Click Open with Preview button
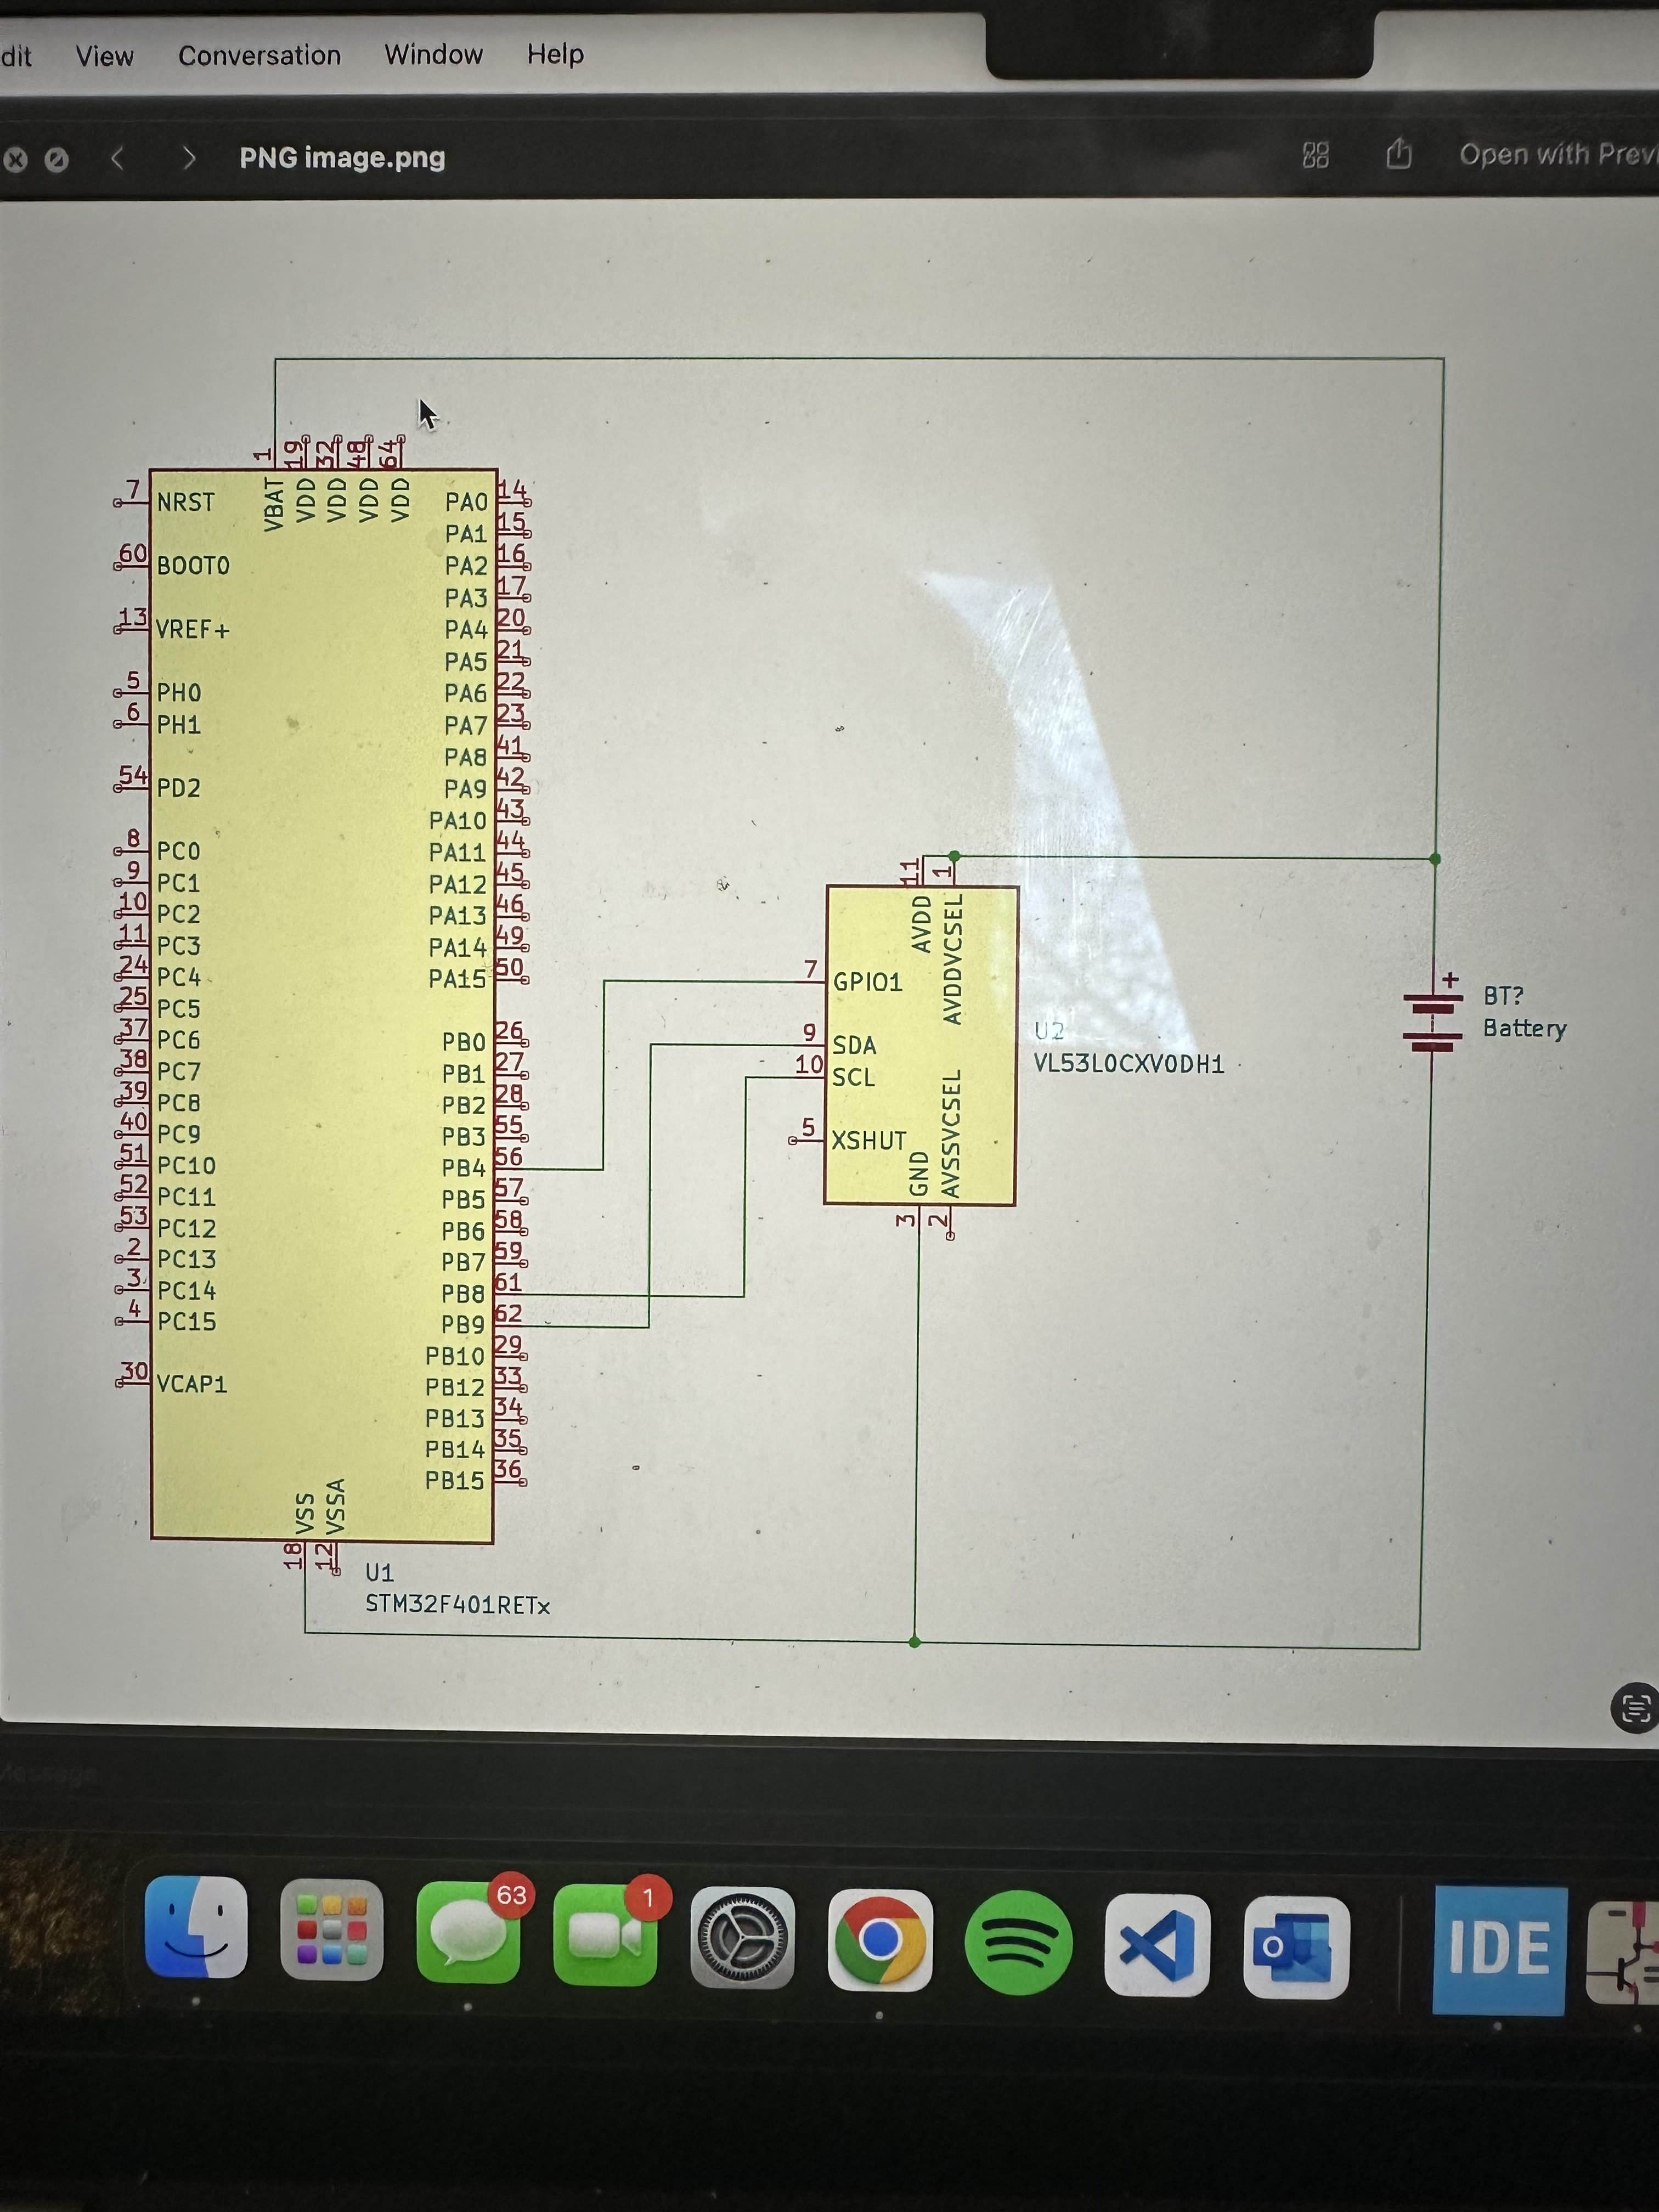The height and width of the screenshot is (2212, 1659). (x=1556, y=154)
